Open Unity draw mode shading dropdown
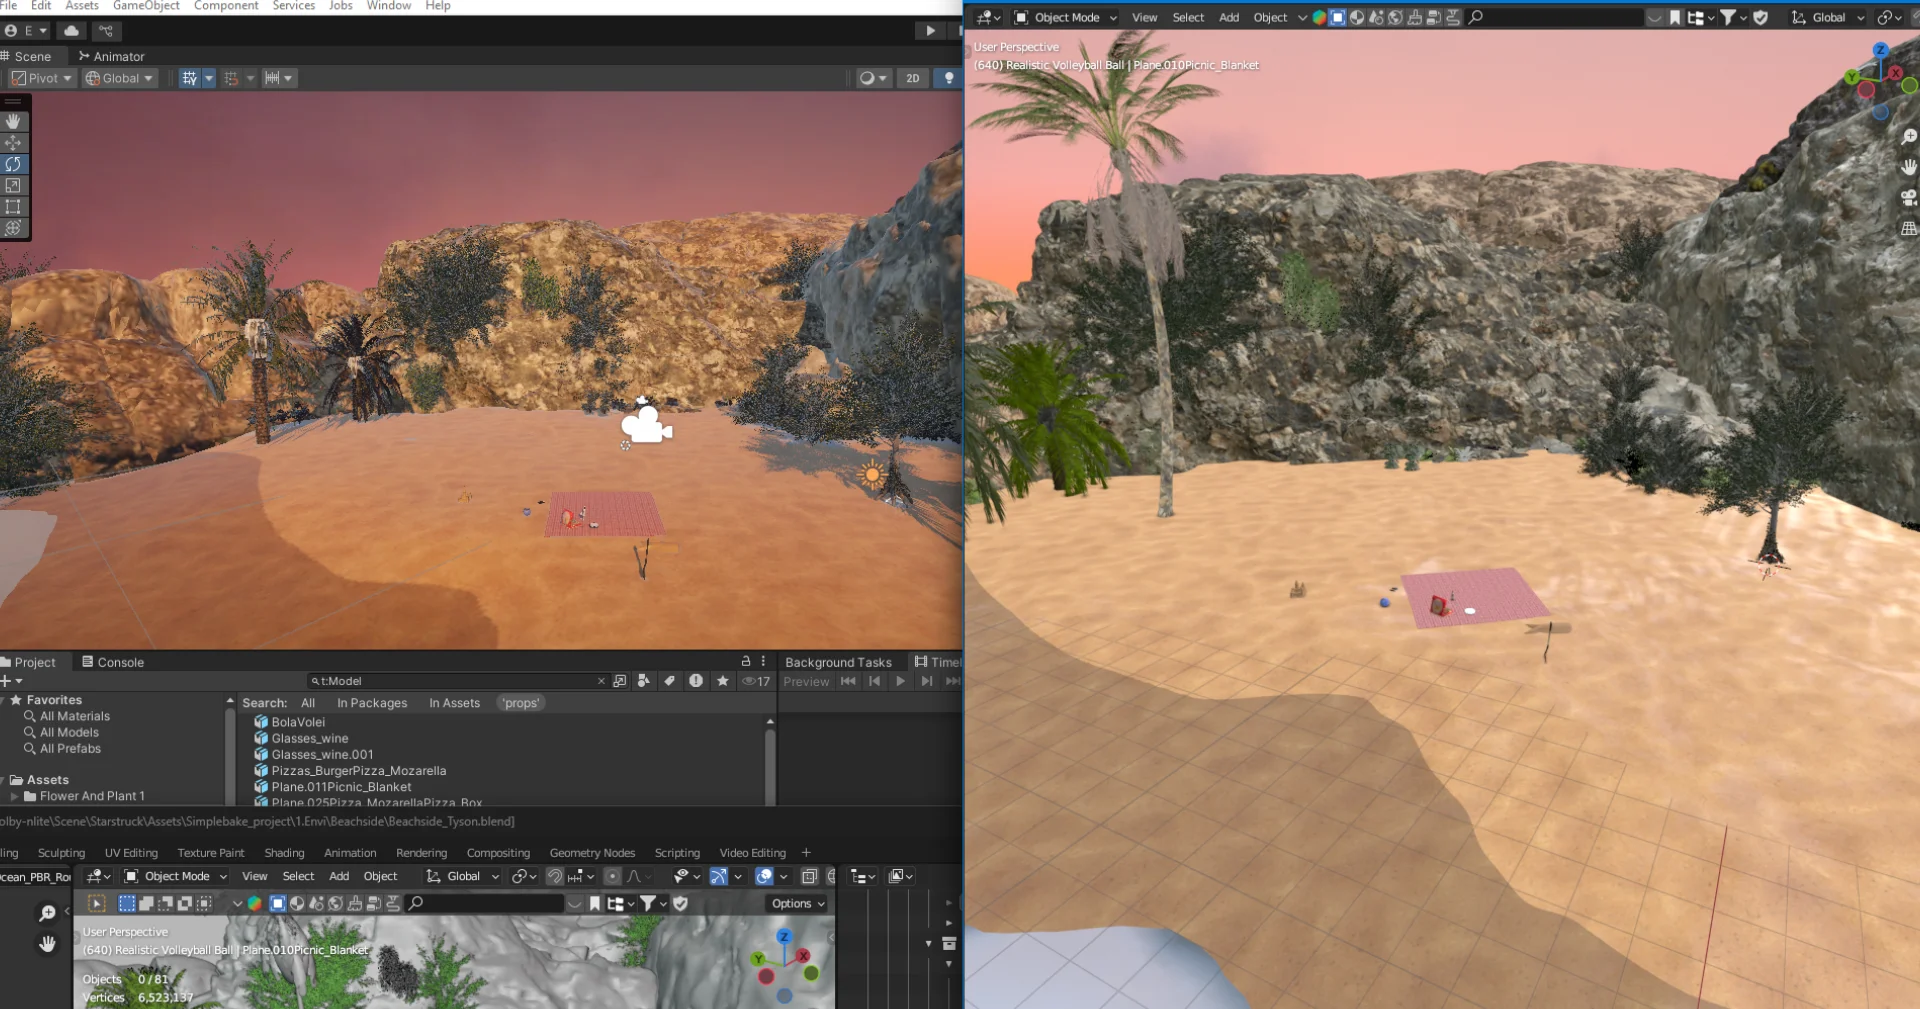Screen dimensions: 1920x1009 coord(873,78)
